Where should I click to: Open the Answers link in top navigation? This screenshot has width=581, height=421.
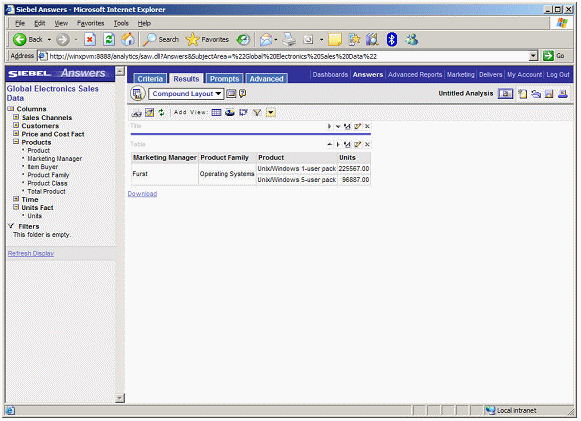(368, 74)
